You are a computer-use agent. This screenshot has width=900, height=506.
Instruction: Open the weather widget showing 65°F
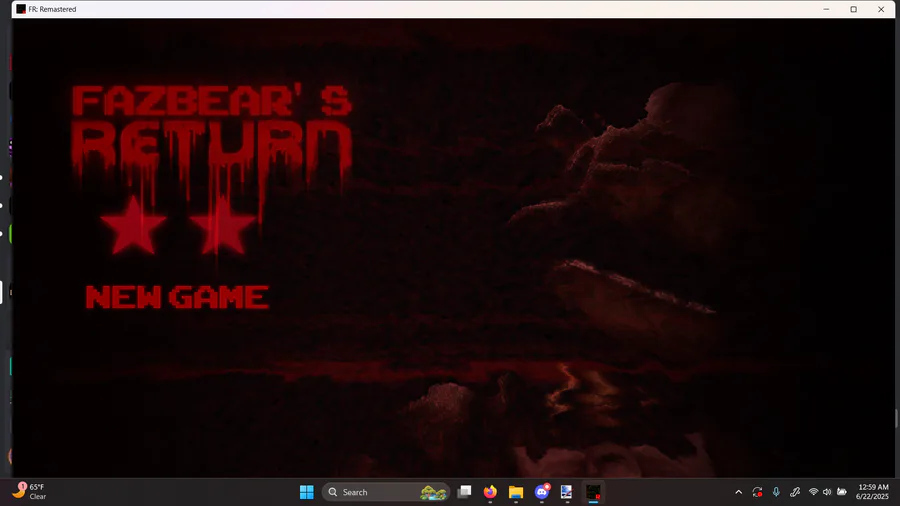click(29, 492)
